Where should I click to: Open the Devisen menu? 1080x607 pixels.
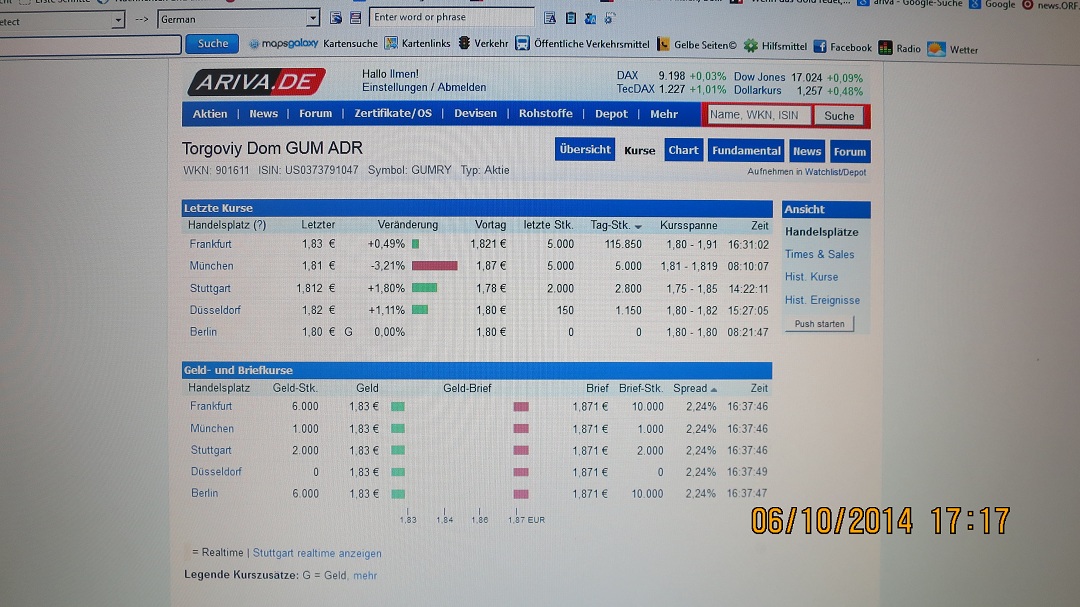(475, 114)
